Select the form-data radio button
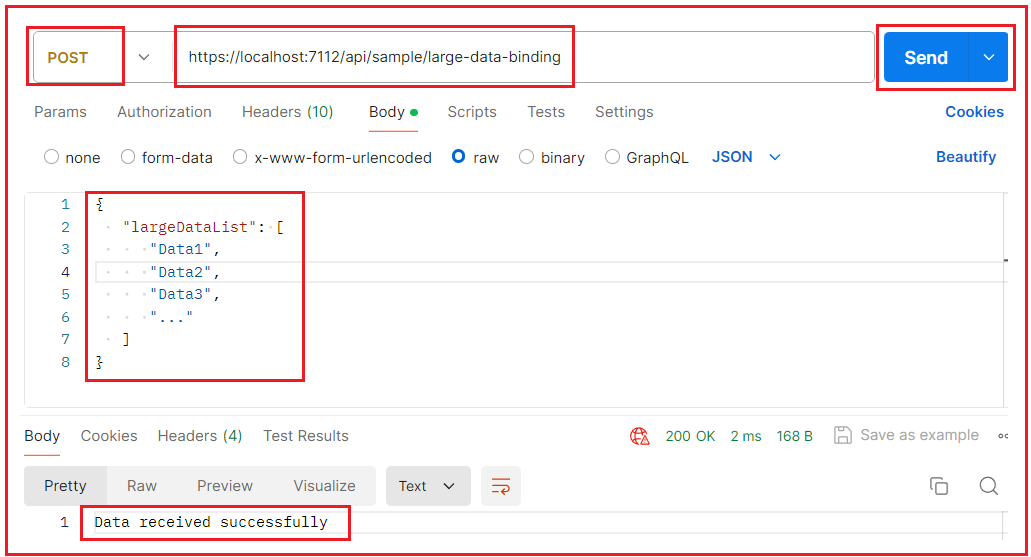 128,157
